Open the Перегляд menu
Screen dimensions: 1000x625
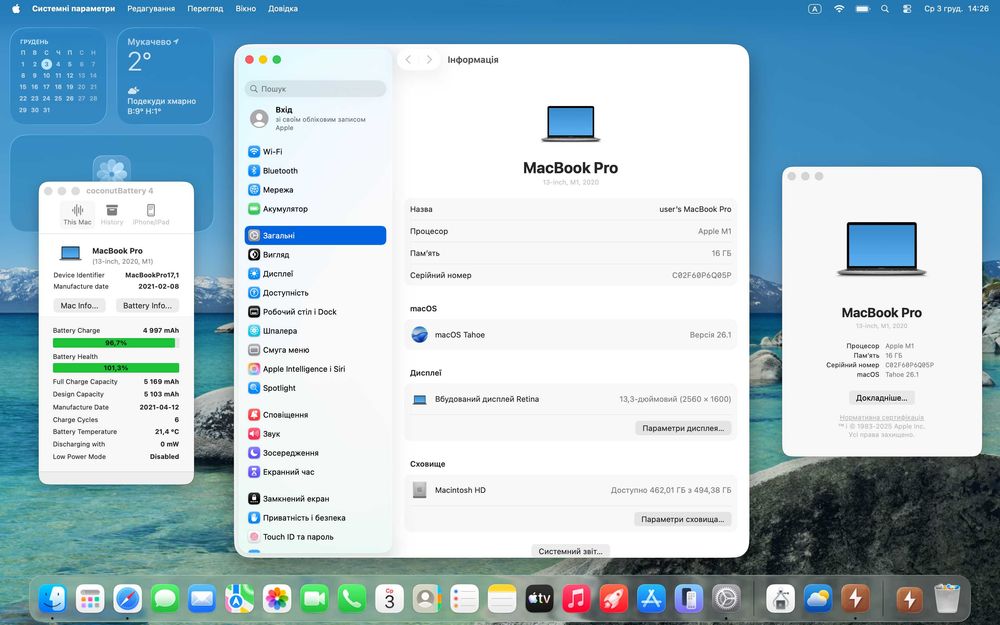205,9
